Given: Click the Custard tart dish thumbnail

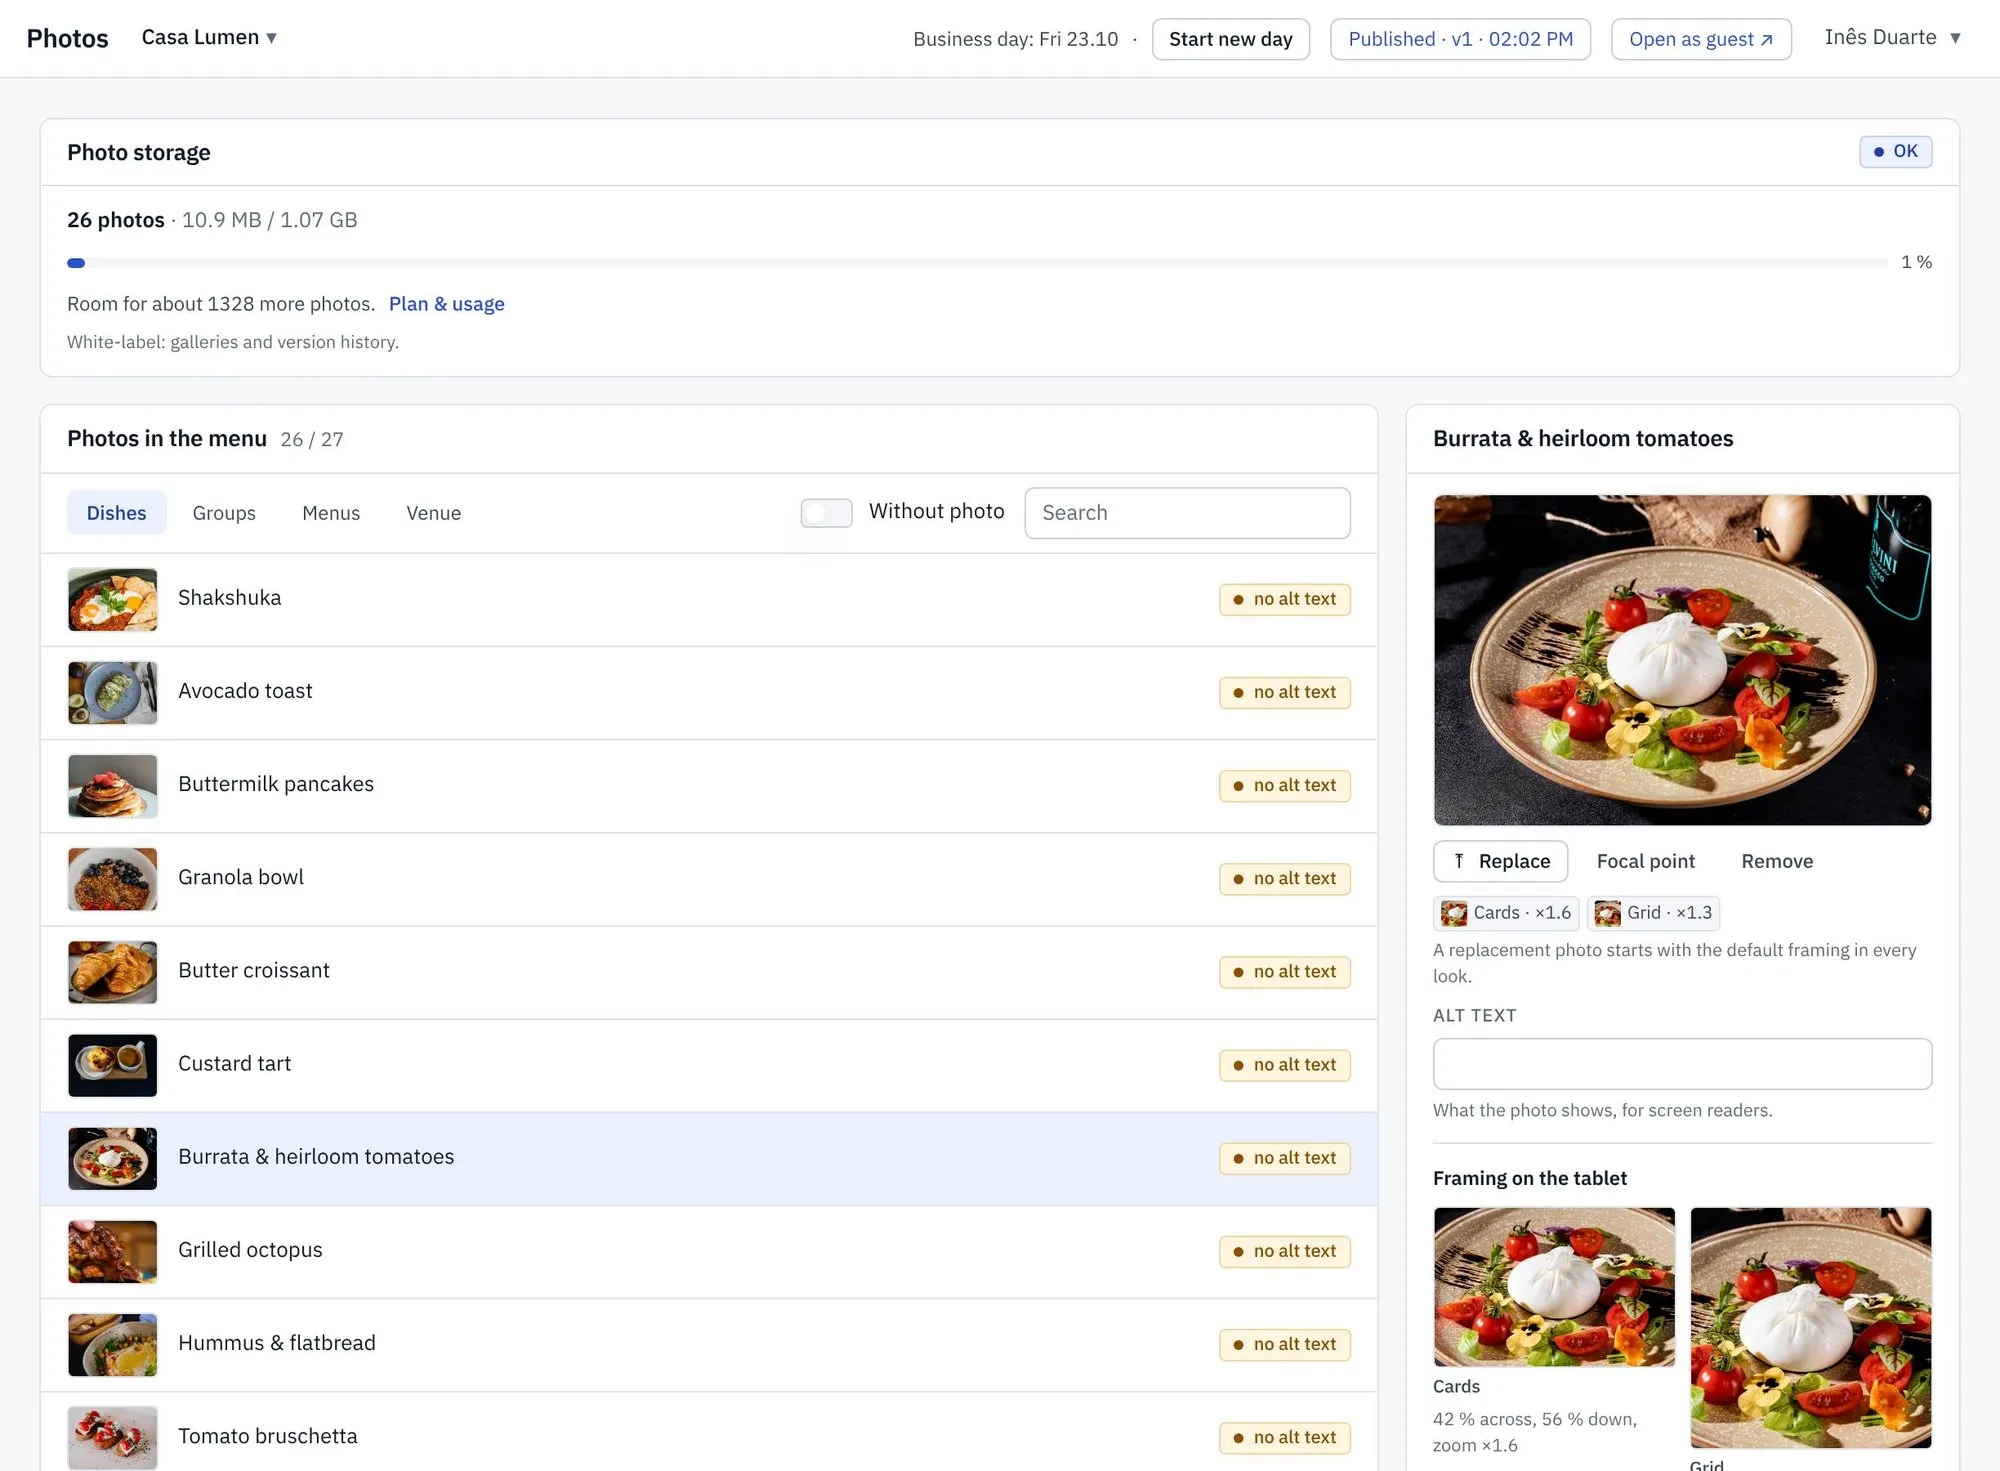Looking at the screenshot, I should click(x=112, y=1065).
